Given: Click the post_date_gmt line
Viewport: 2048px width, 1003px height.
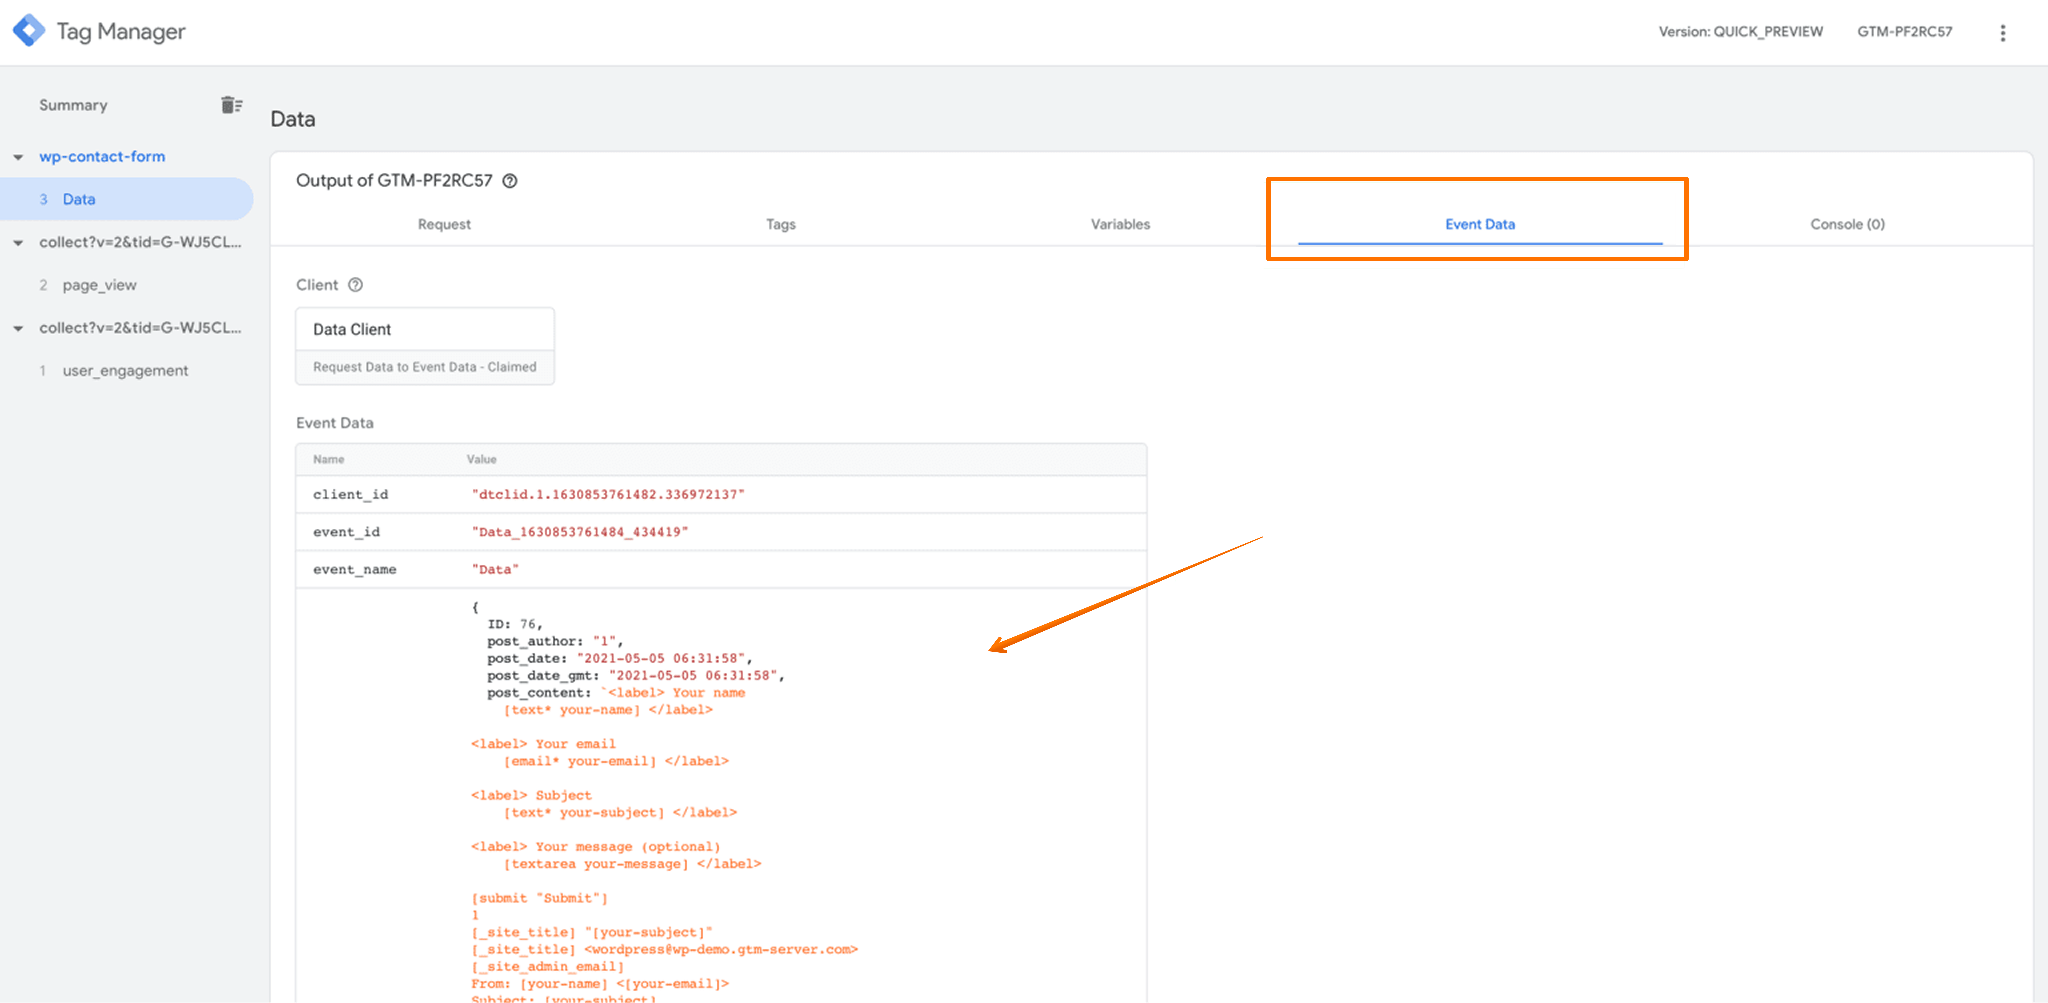Looking at the screenshot, I should 636,676.
